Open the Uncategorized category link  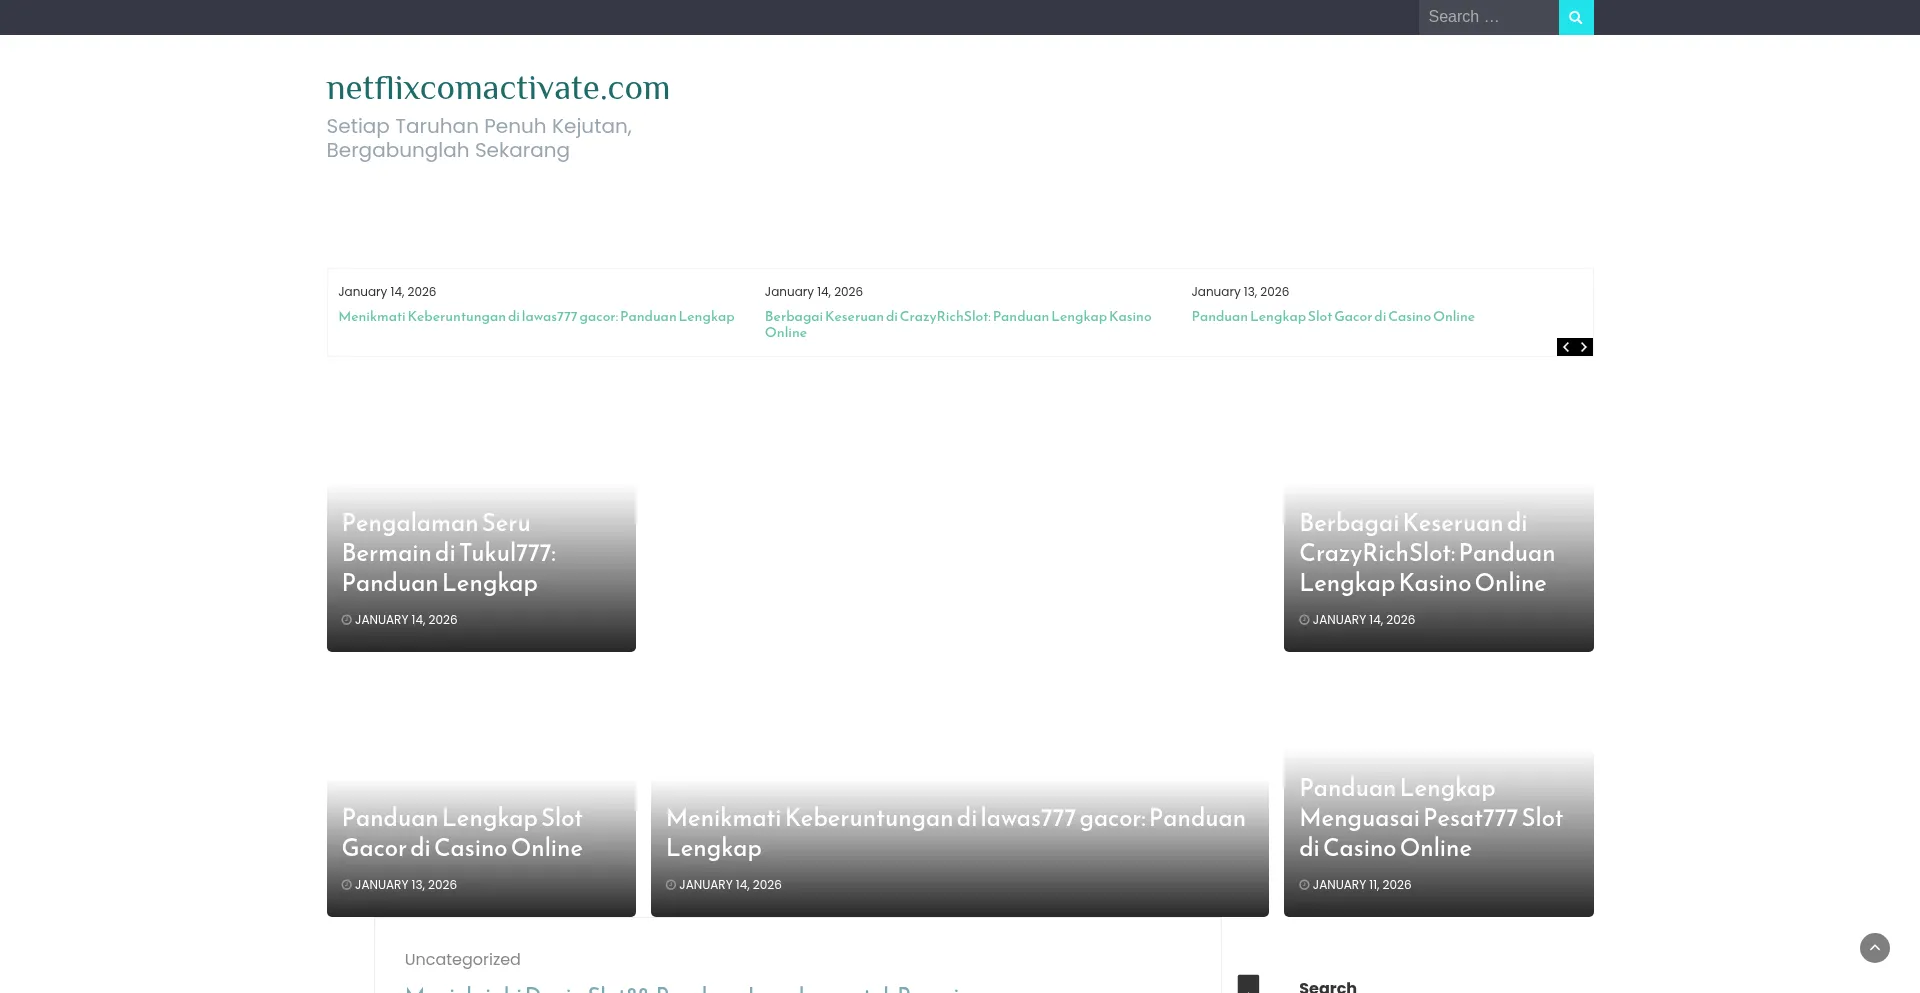tap(462, 959)
